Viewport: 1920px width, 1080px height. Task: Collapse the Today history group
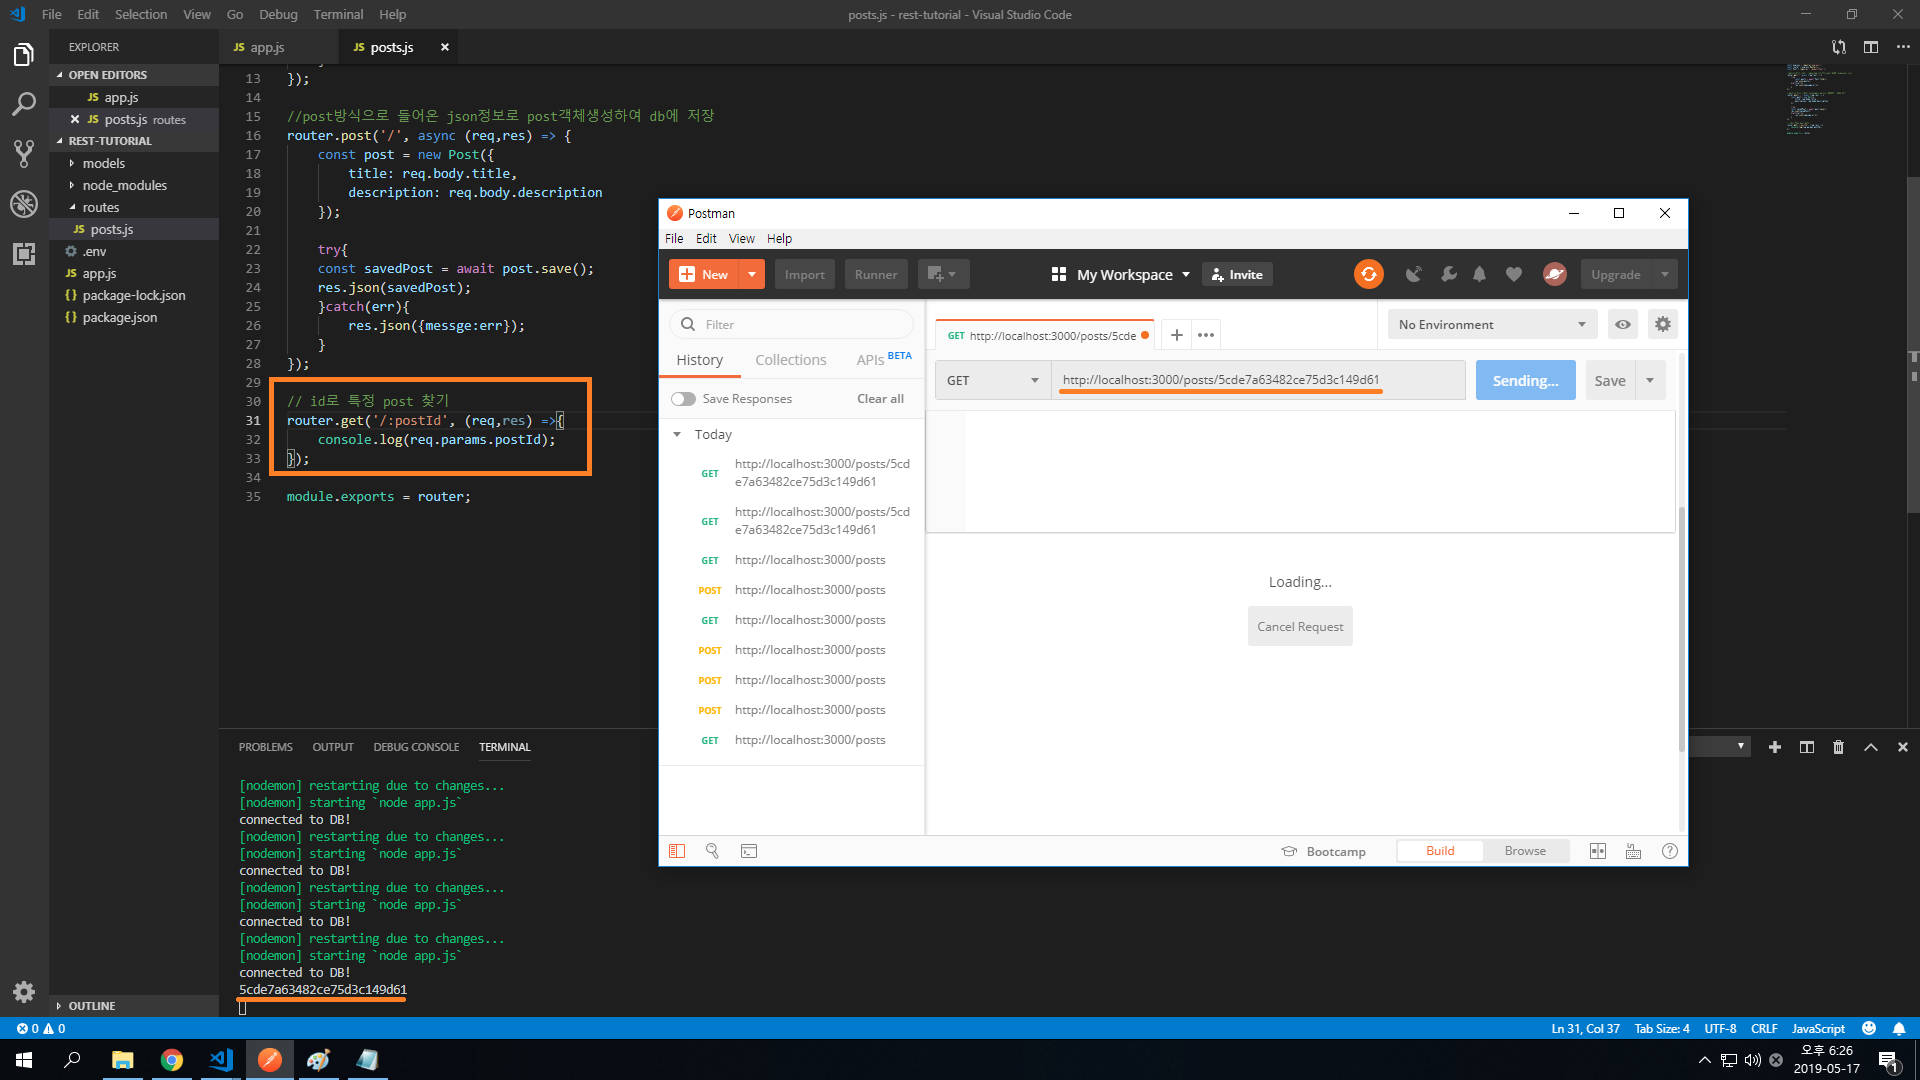(x=677, y=434)
